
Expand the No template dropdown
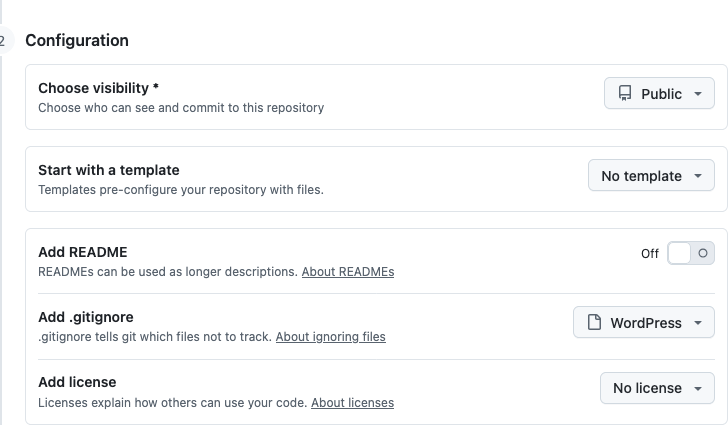(651, 176)
